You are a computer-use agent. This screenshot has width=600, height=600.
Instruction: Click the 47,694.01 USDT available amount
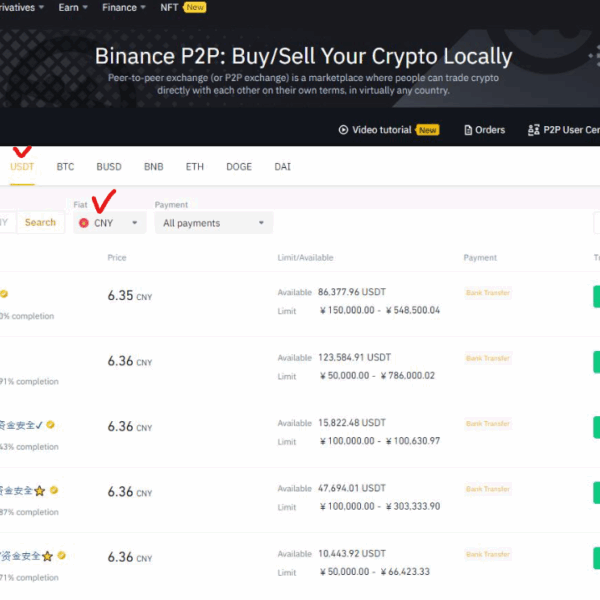click(x=352, y=488)
